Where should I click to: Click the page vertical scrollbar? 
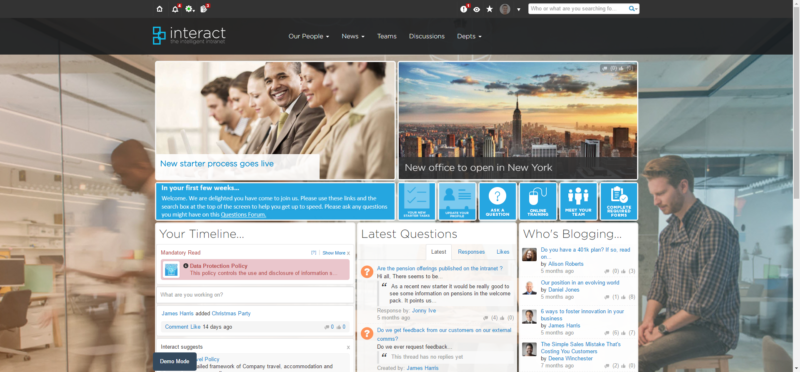(796, 186)
